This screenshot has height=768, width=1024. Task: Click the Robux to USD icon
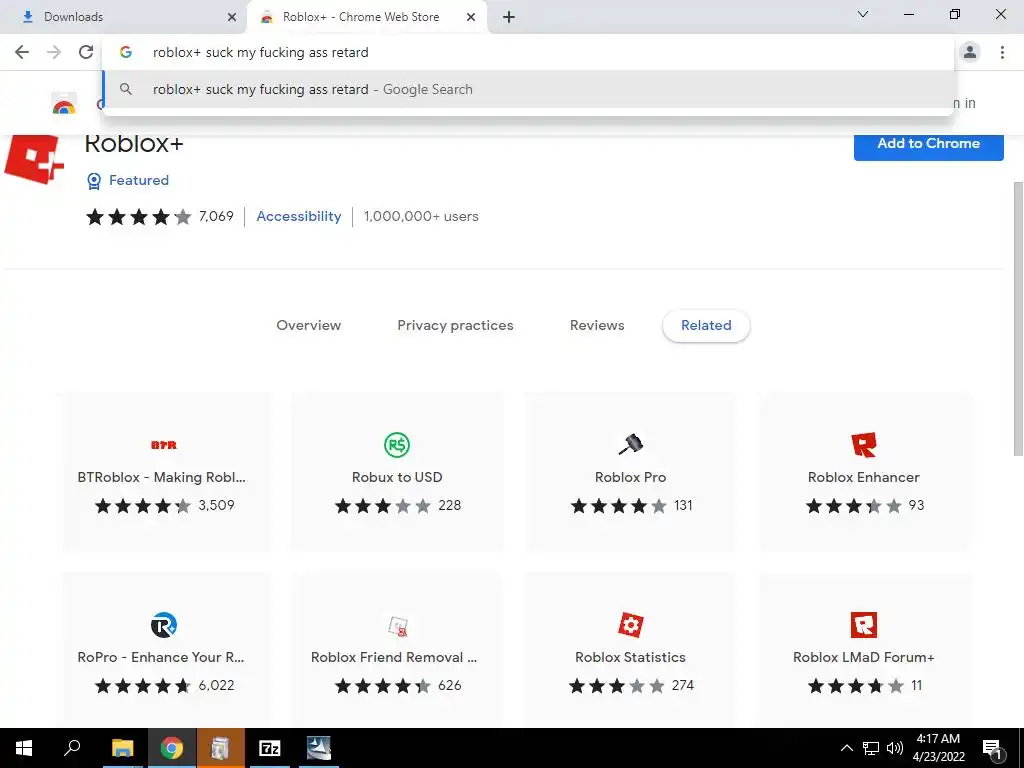(x=396, y=445)
